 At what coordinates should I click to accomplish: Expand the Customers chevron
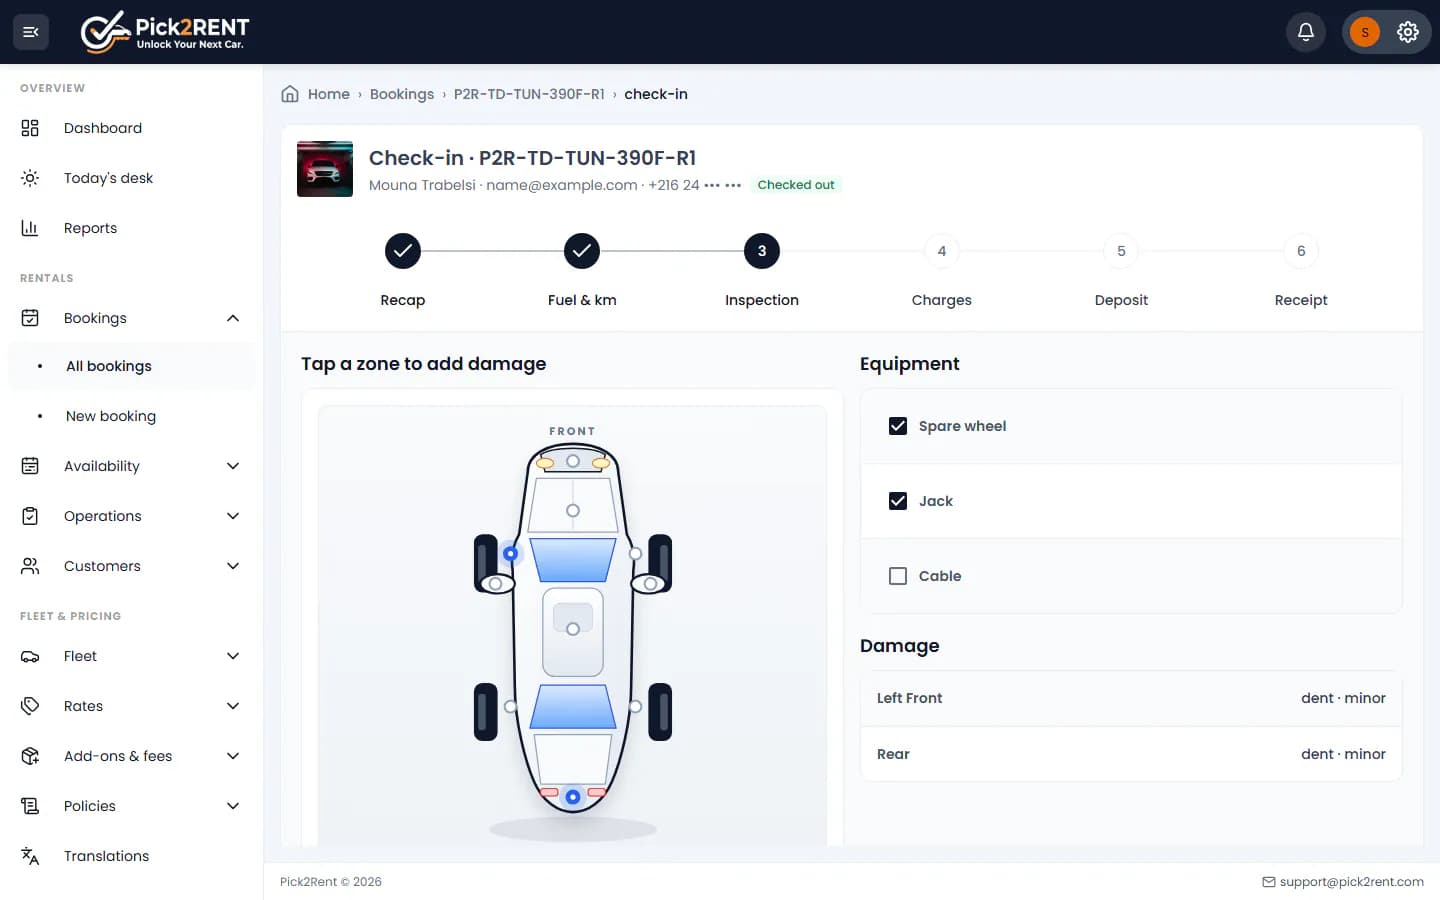[x=233, y=566]
